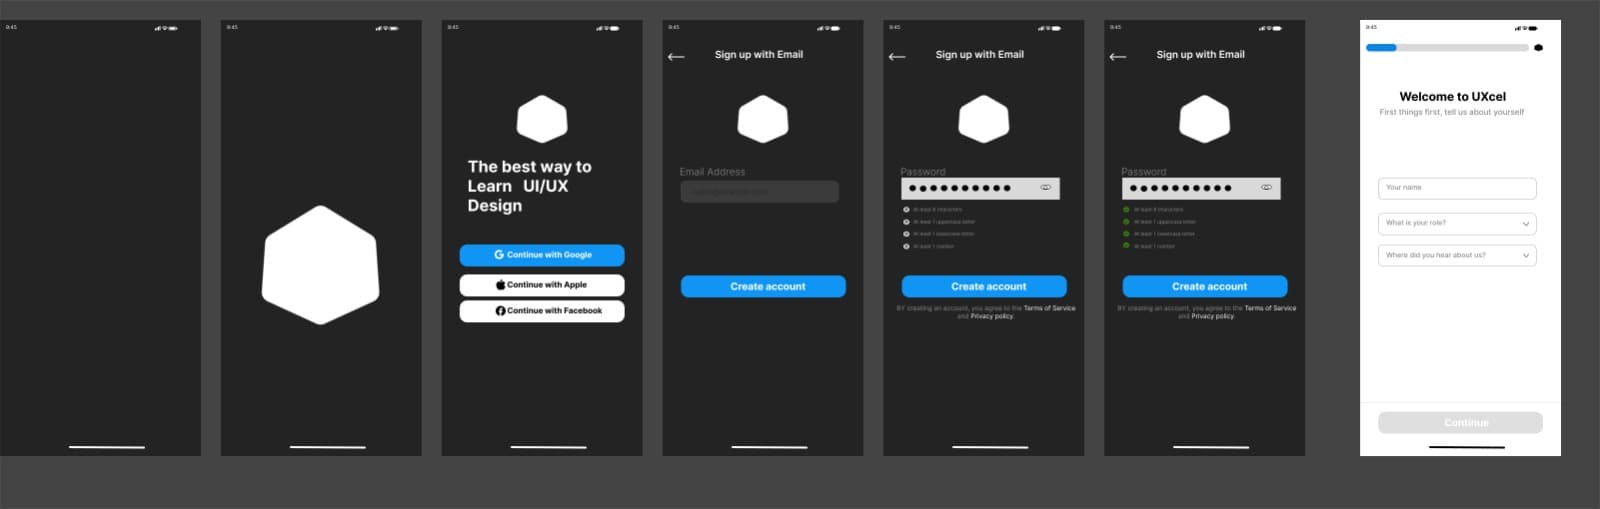This screenshot has height=509, width=1600.
Task: Select the large hexagon logo on the splash screen
Action: click(x=321, y=265)
